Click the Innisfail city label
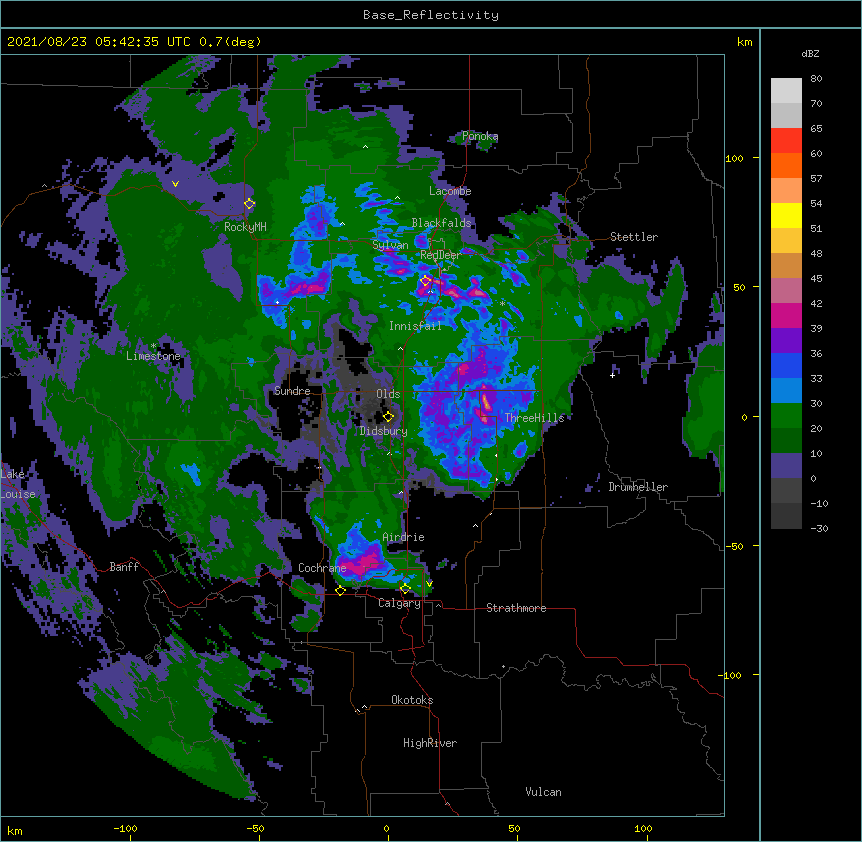 click(x=415, y=326)
